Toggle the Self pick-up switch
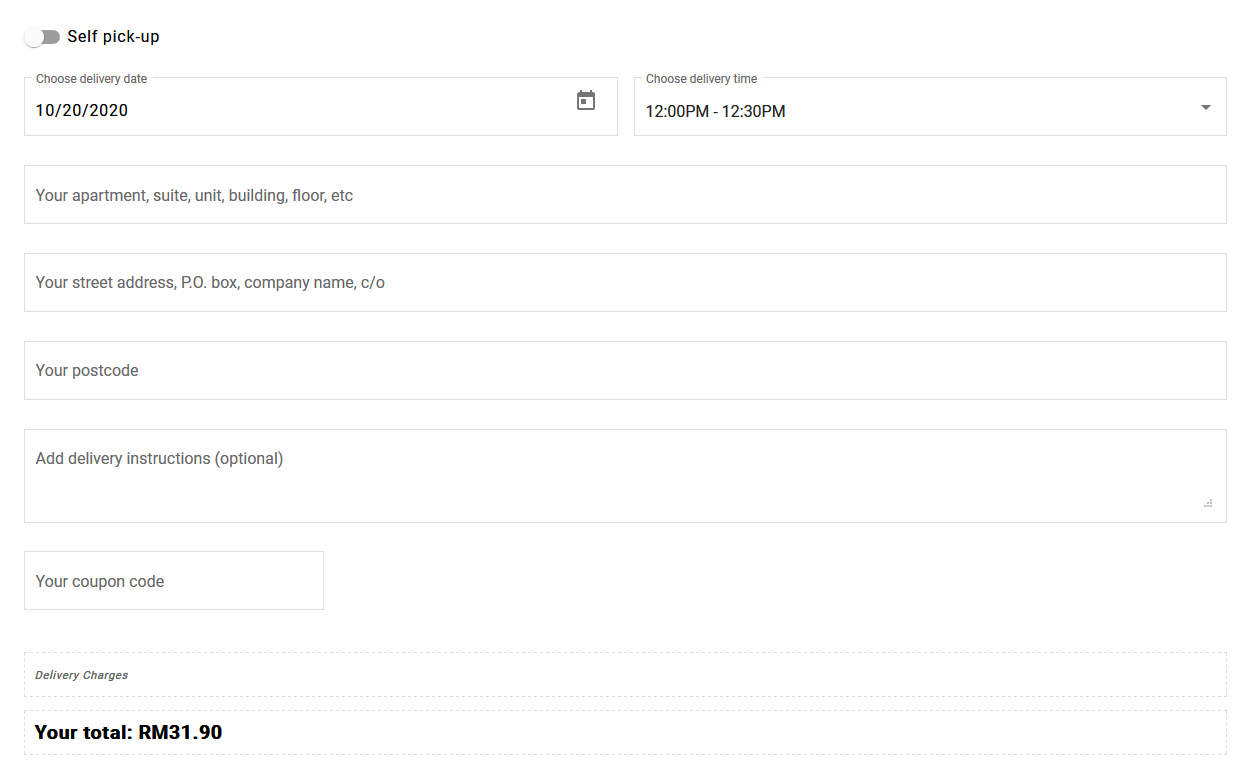Screen dimensions: 1259x769 click(42, 37)
